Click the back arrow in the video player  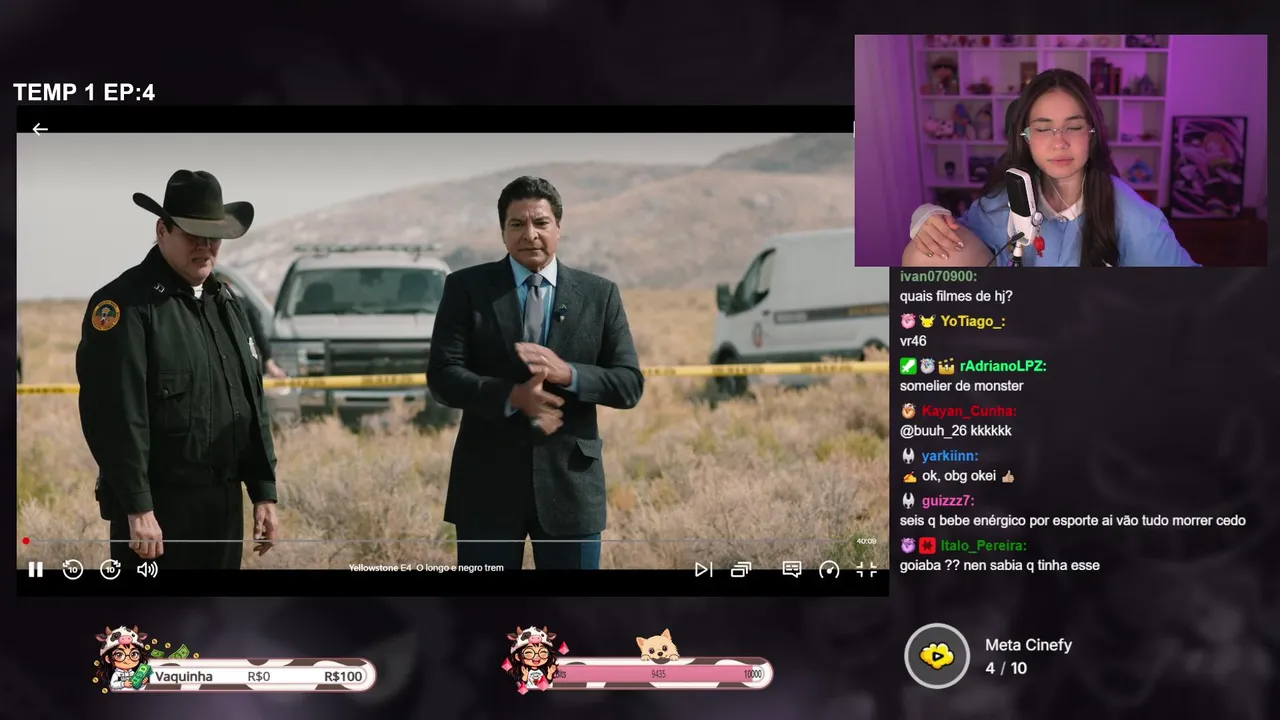40,129
